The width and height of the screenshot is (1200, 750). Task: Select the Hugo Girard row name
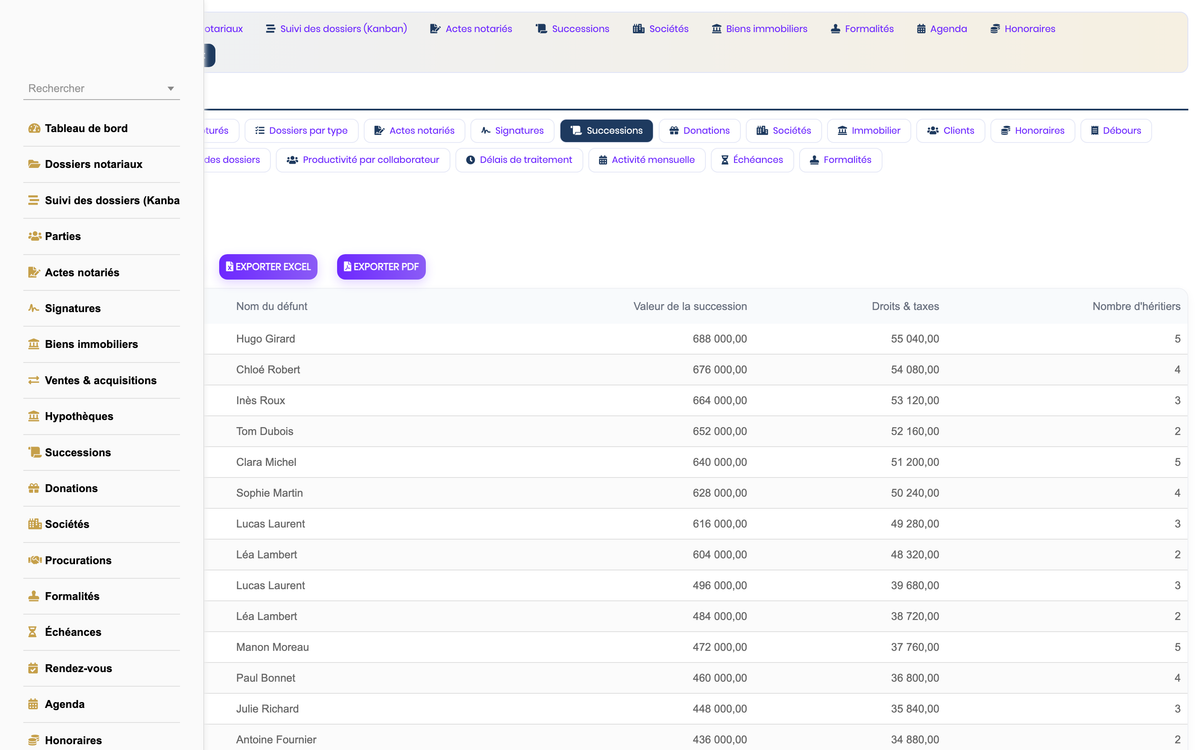pos(266,339)
